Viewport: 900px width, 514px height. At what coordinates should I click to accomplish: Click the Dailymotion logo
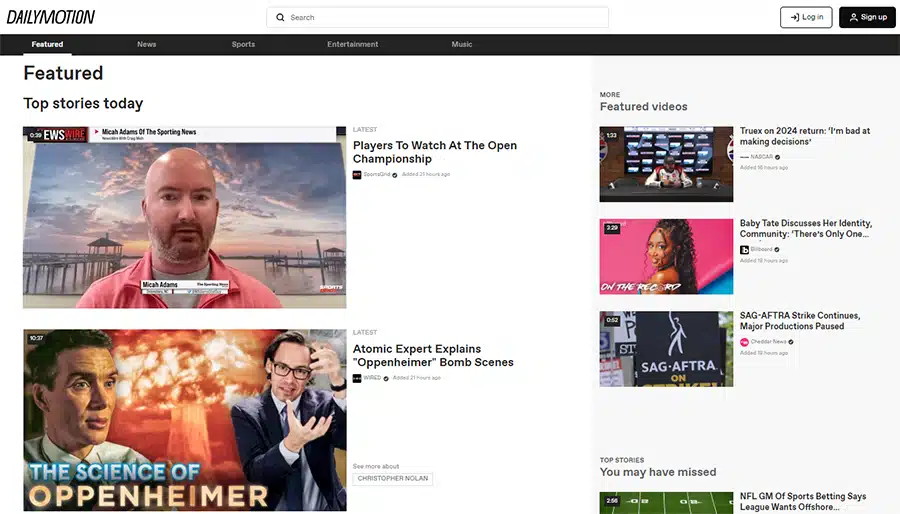pyautogui.click(x=51, y=17)
